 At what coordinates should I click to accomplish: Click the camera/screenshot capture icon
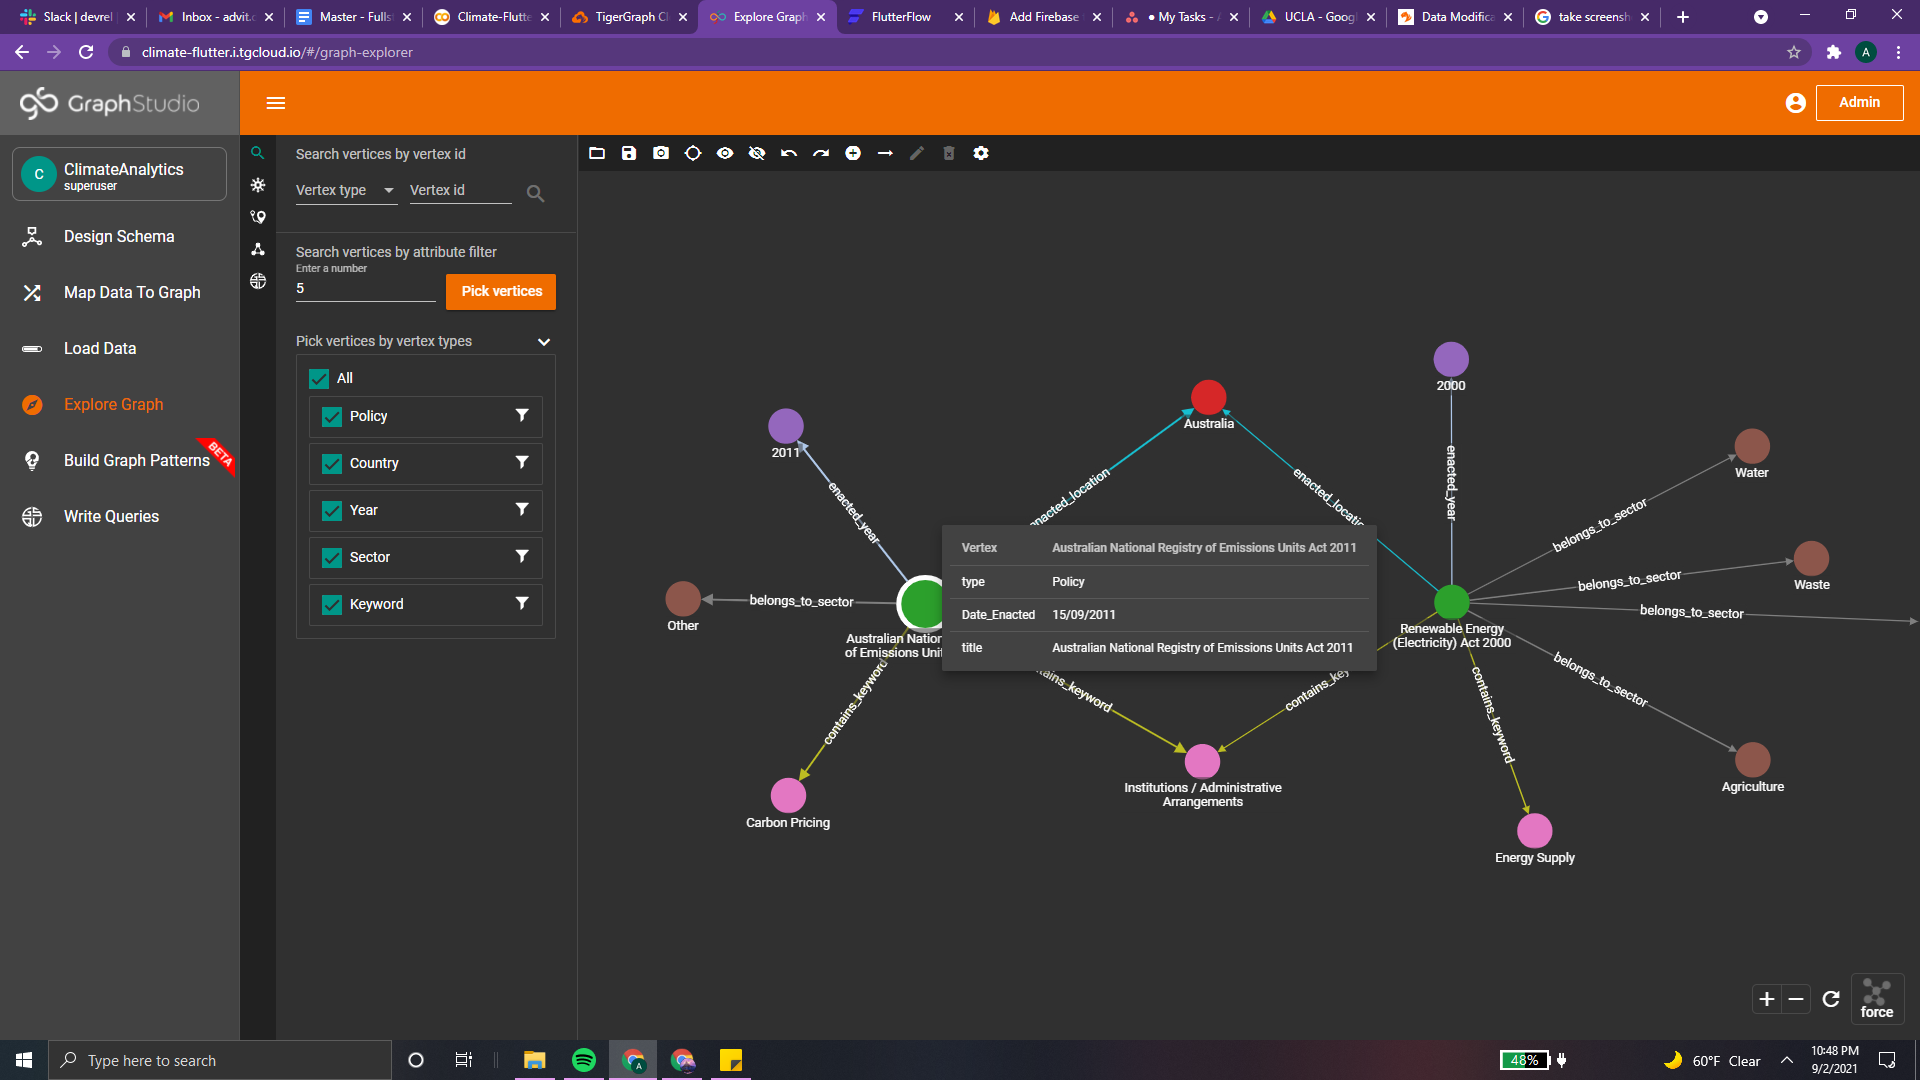(663, 153)
